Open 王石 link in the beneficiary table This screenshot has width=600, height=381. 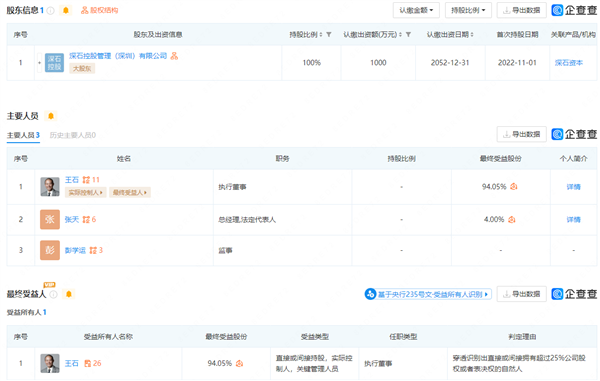click(72, 363)
